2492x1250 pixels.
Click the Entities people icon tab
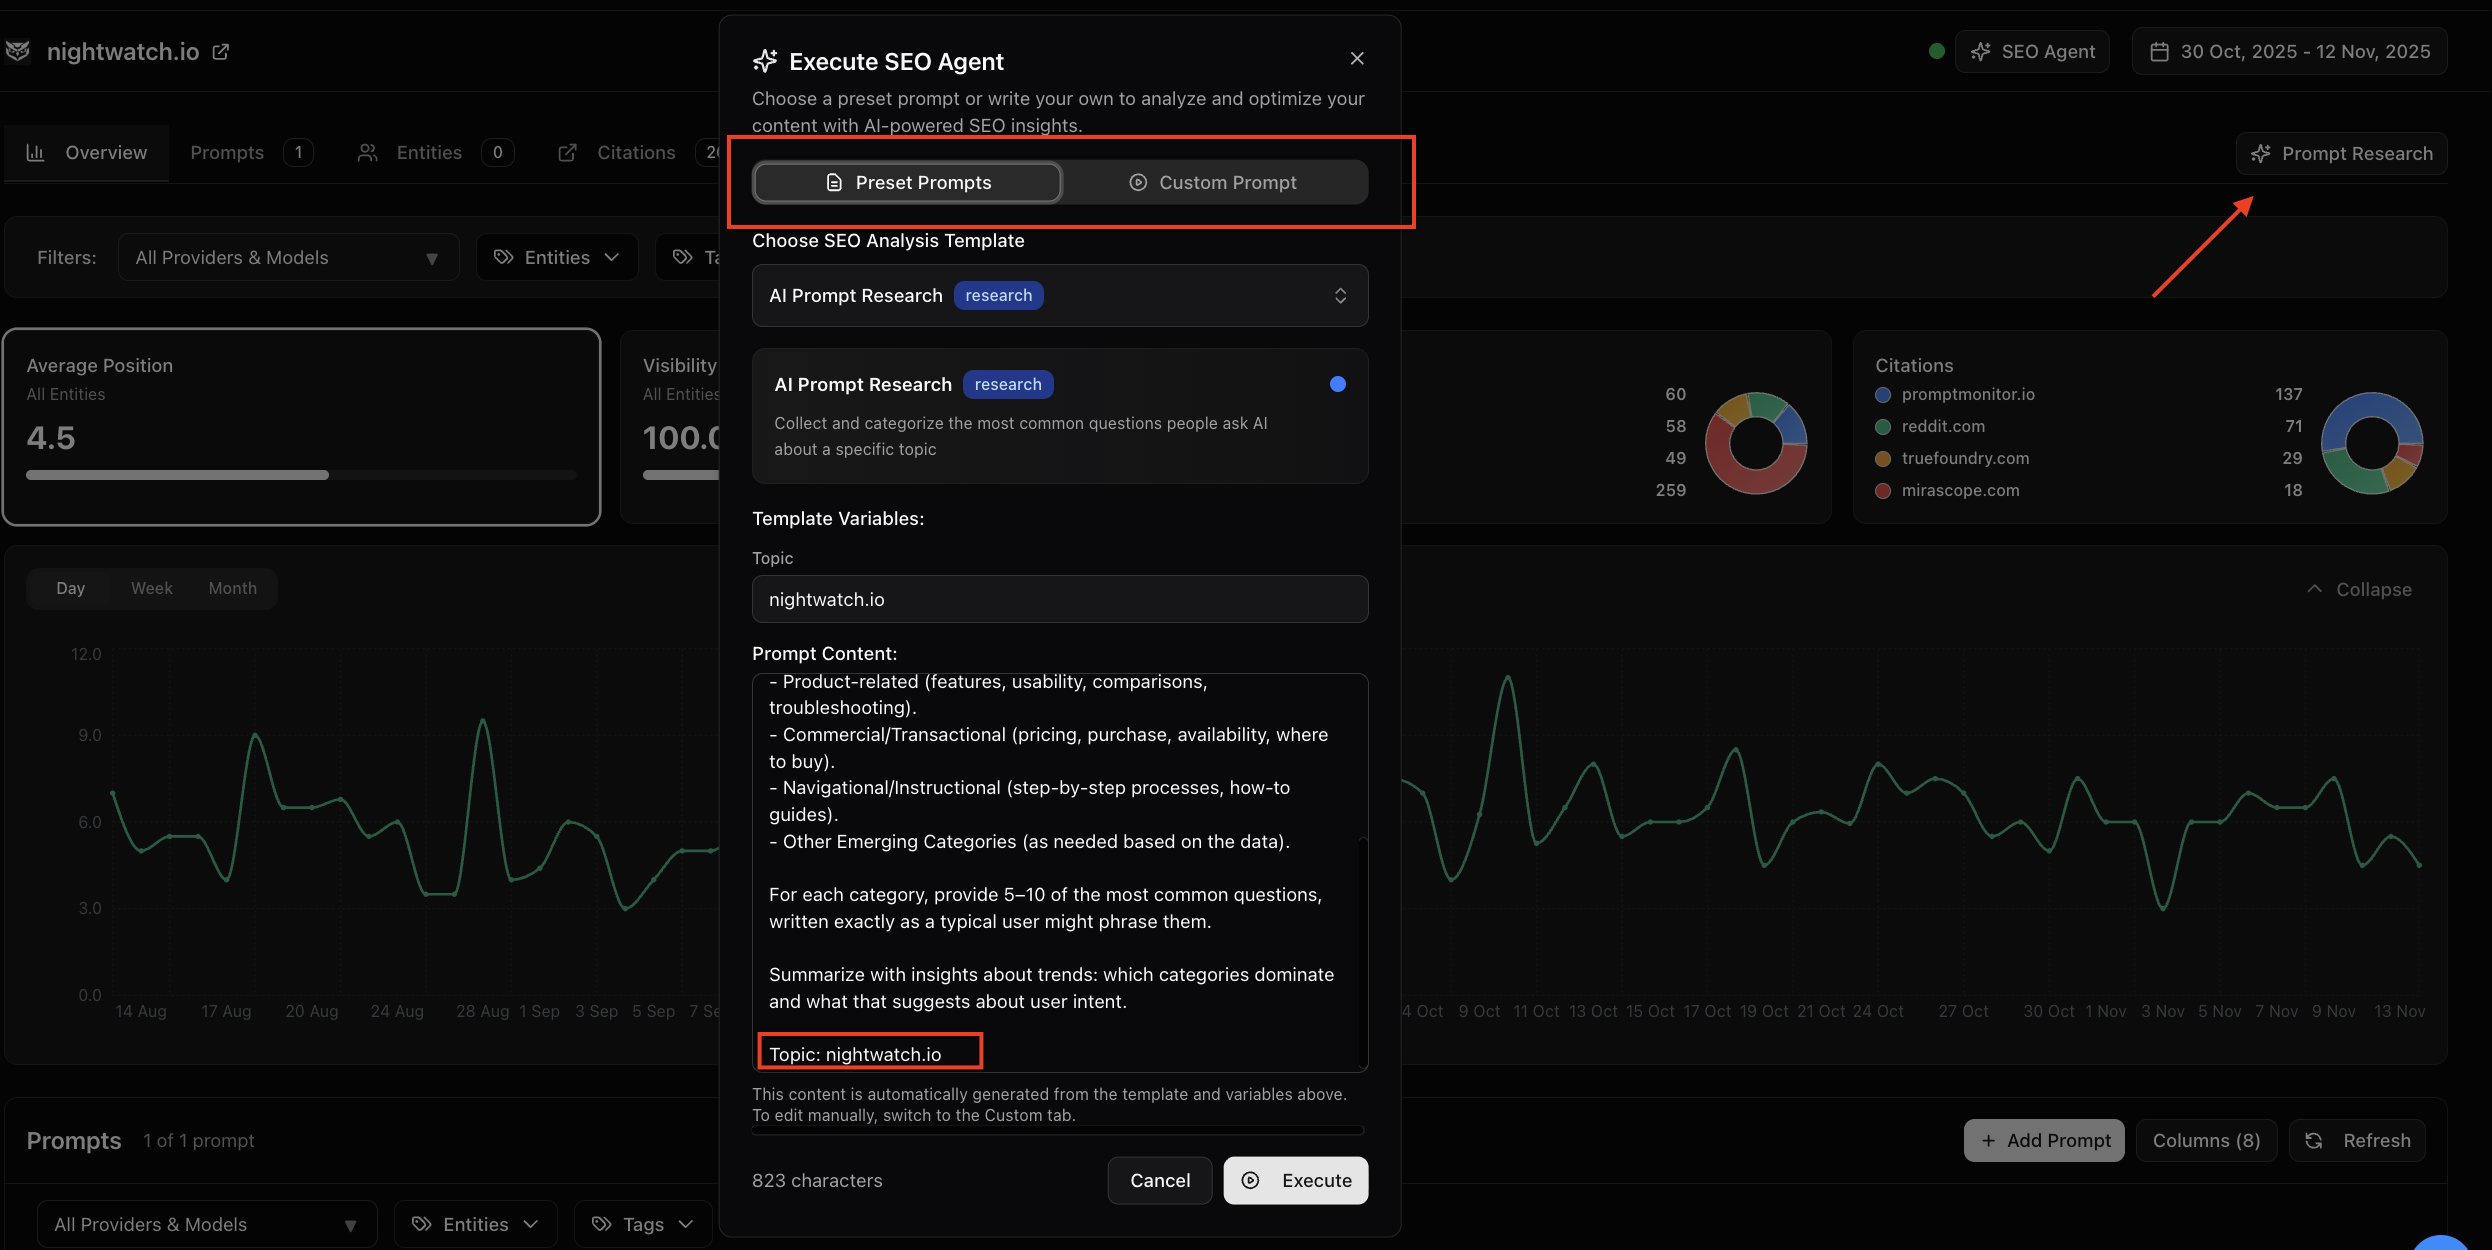tap(368, 153)
